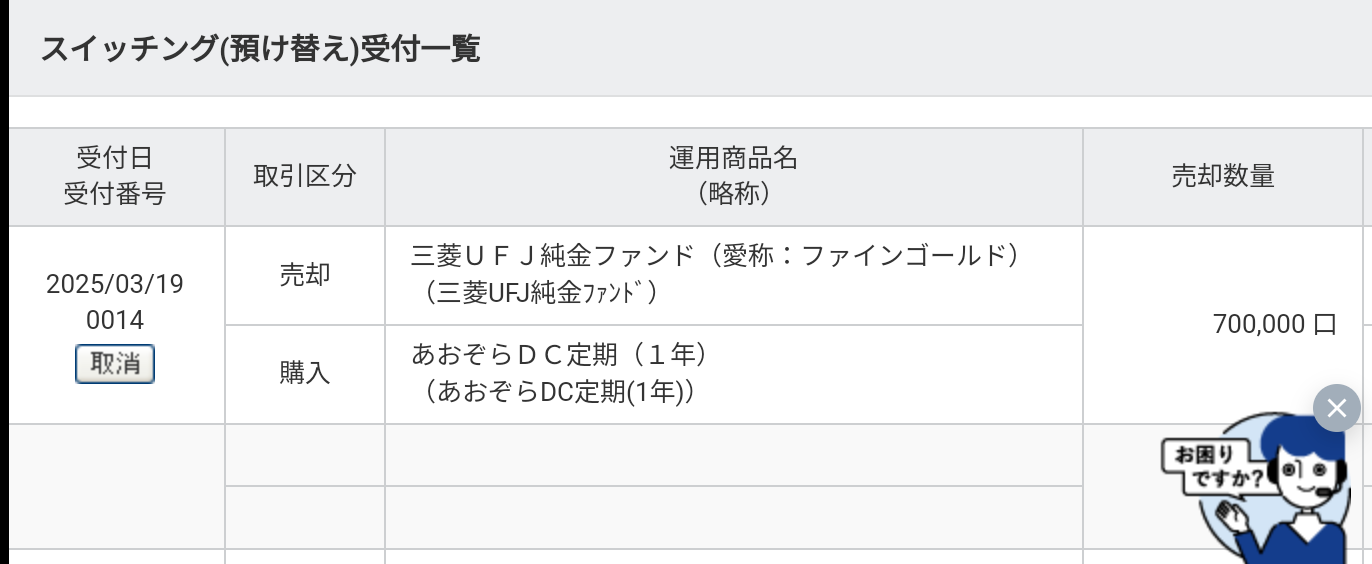1372x564 pixels.
Task: Open the お困りですか support assistant
Action: click(x=1266, y=487)
